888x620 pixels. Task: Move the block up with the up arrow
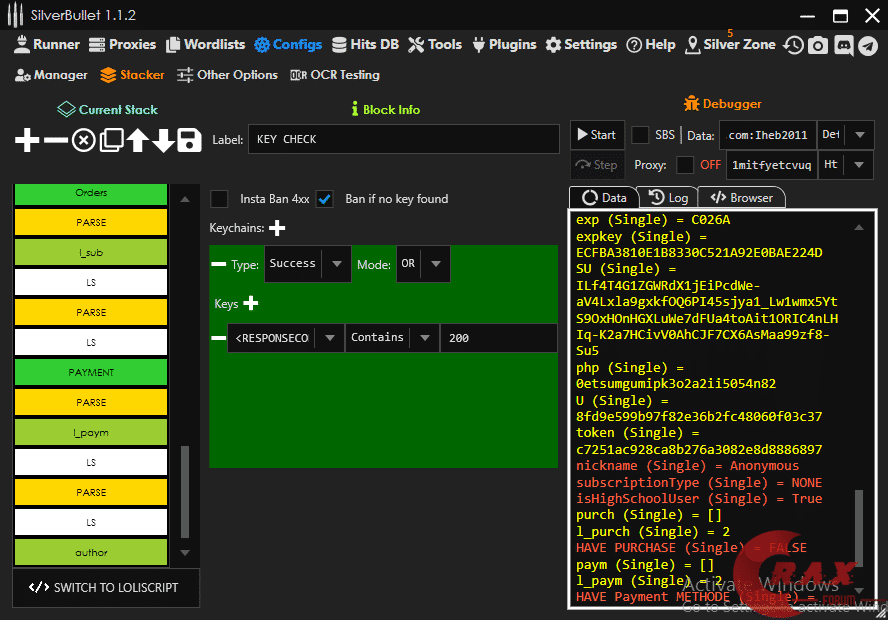pyautogui.click(x=137, y=140)
